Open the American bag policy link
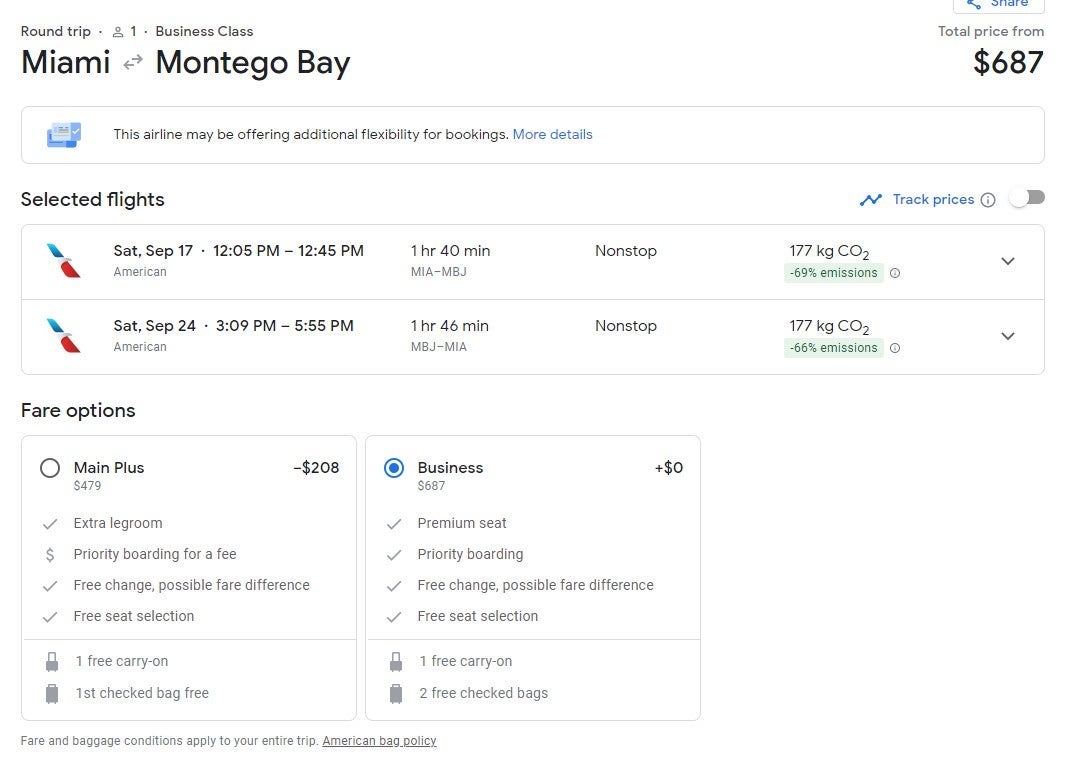Screen dimensions: 1092x772 379,741
